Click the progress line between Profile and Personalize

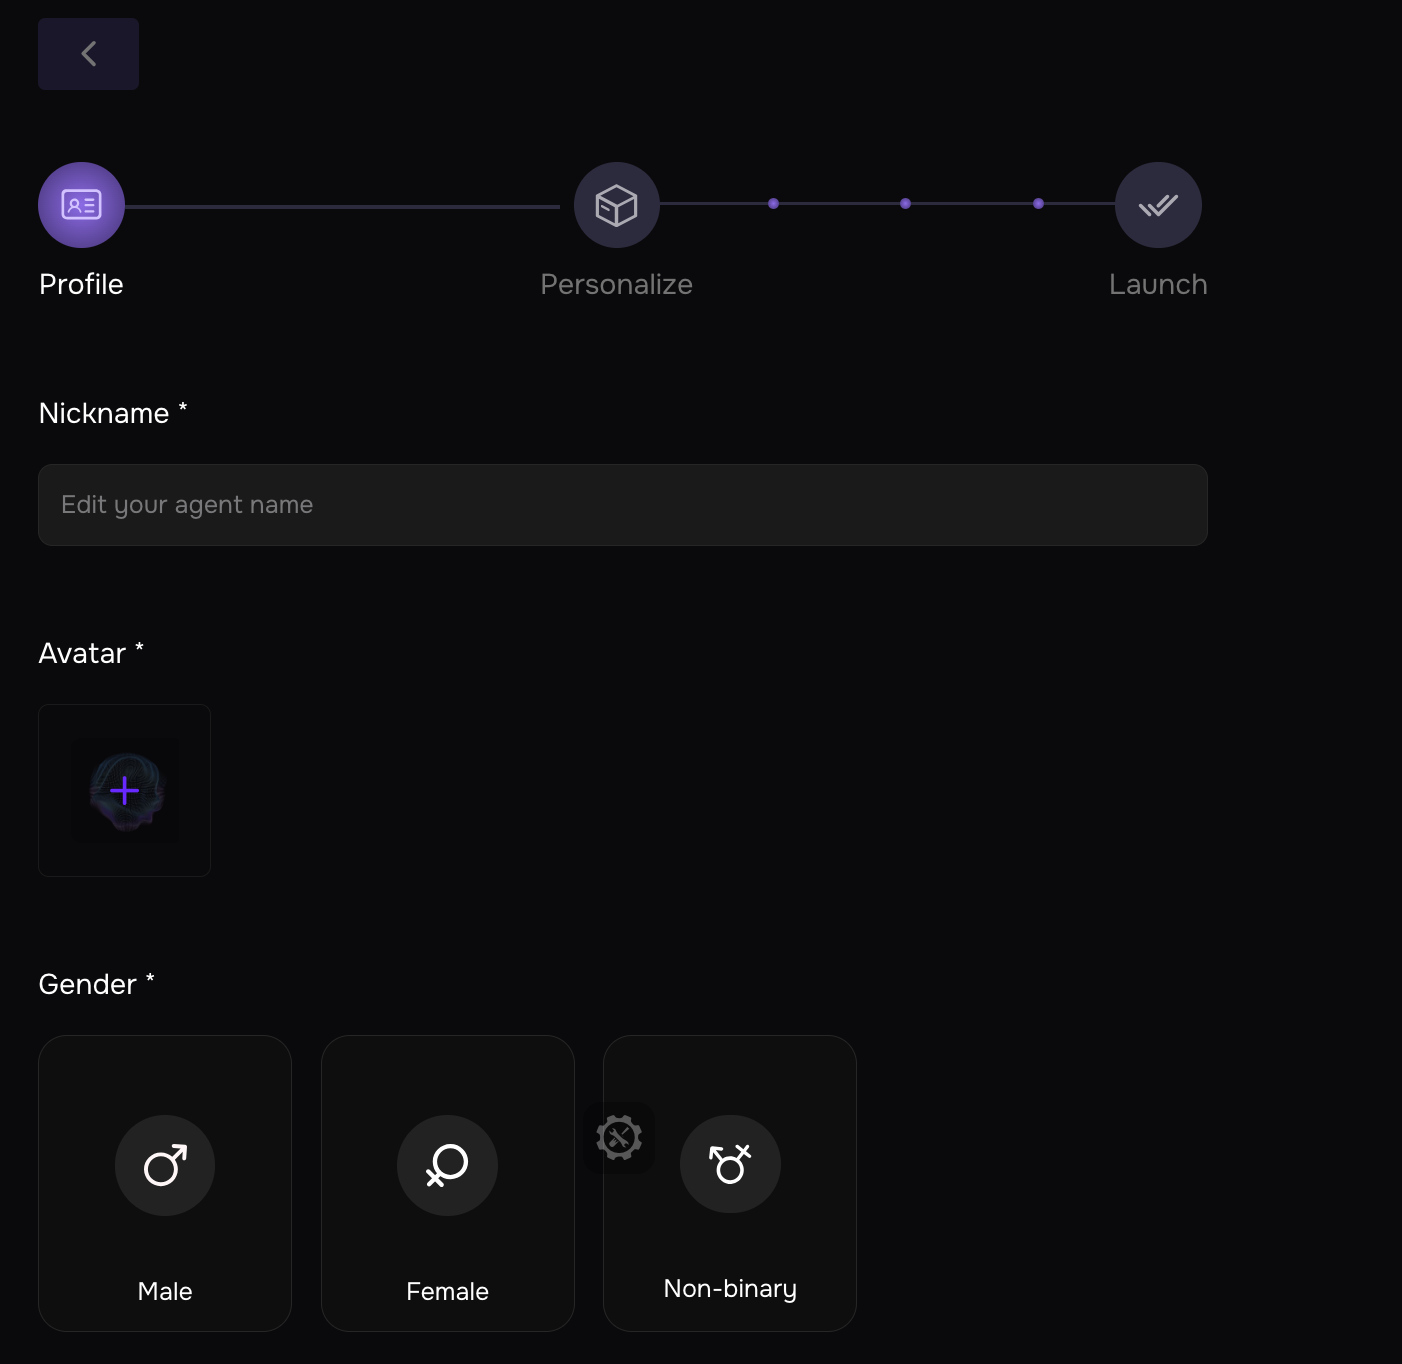pos(342,207)
